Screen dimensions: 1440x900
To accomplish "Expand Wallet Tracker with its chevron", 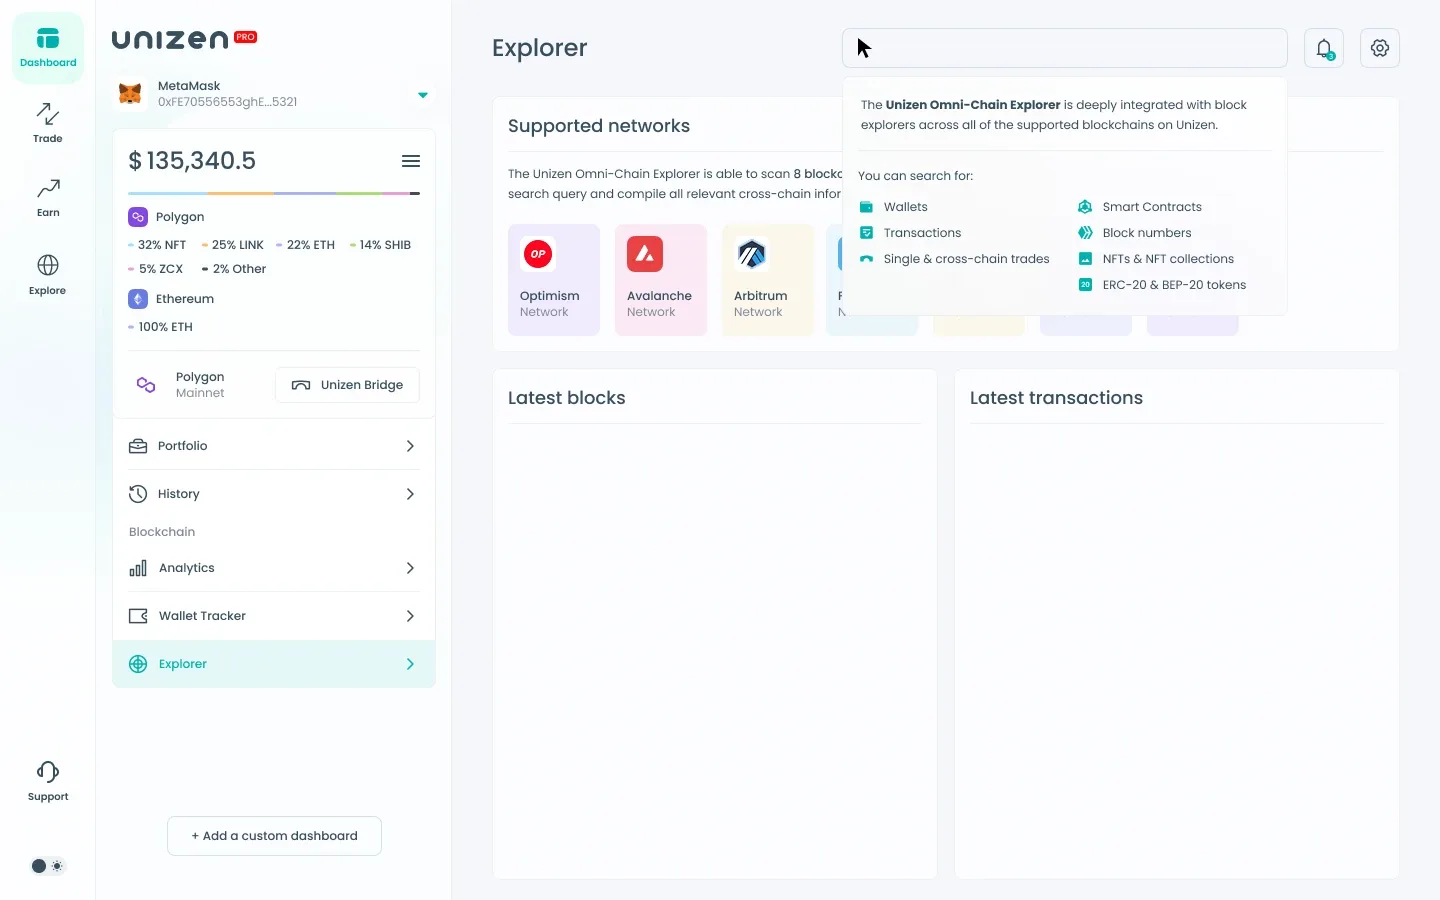I will (x=410, y=616).
